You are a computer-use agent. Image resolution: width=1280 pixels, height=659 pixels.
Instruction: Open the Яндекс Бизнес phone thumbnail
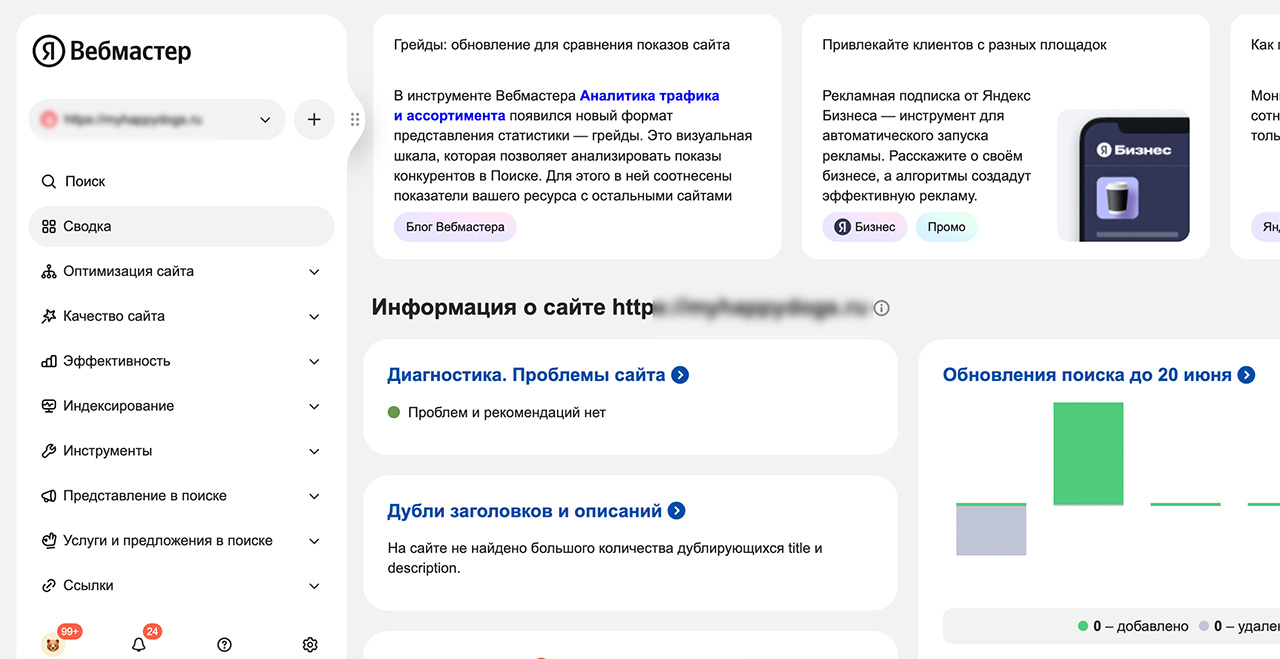[1123, 175]
